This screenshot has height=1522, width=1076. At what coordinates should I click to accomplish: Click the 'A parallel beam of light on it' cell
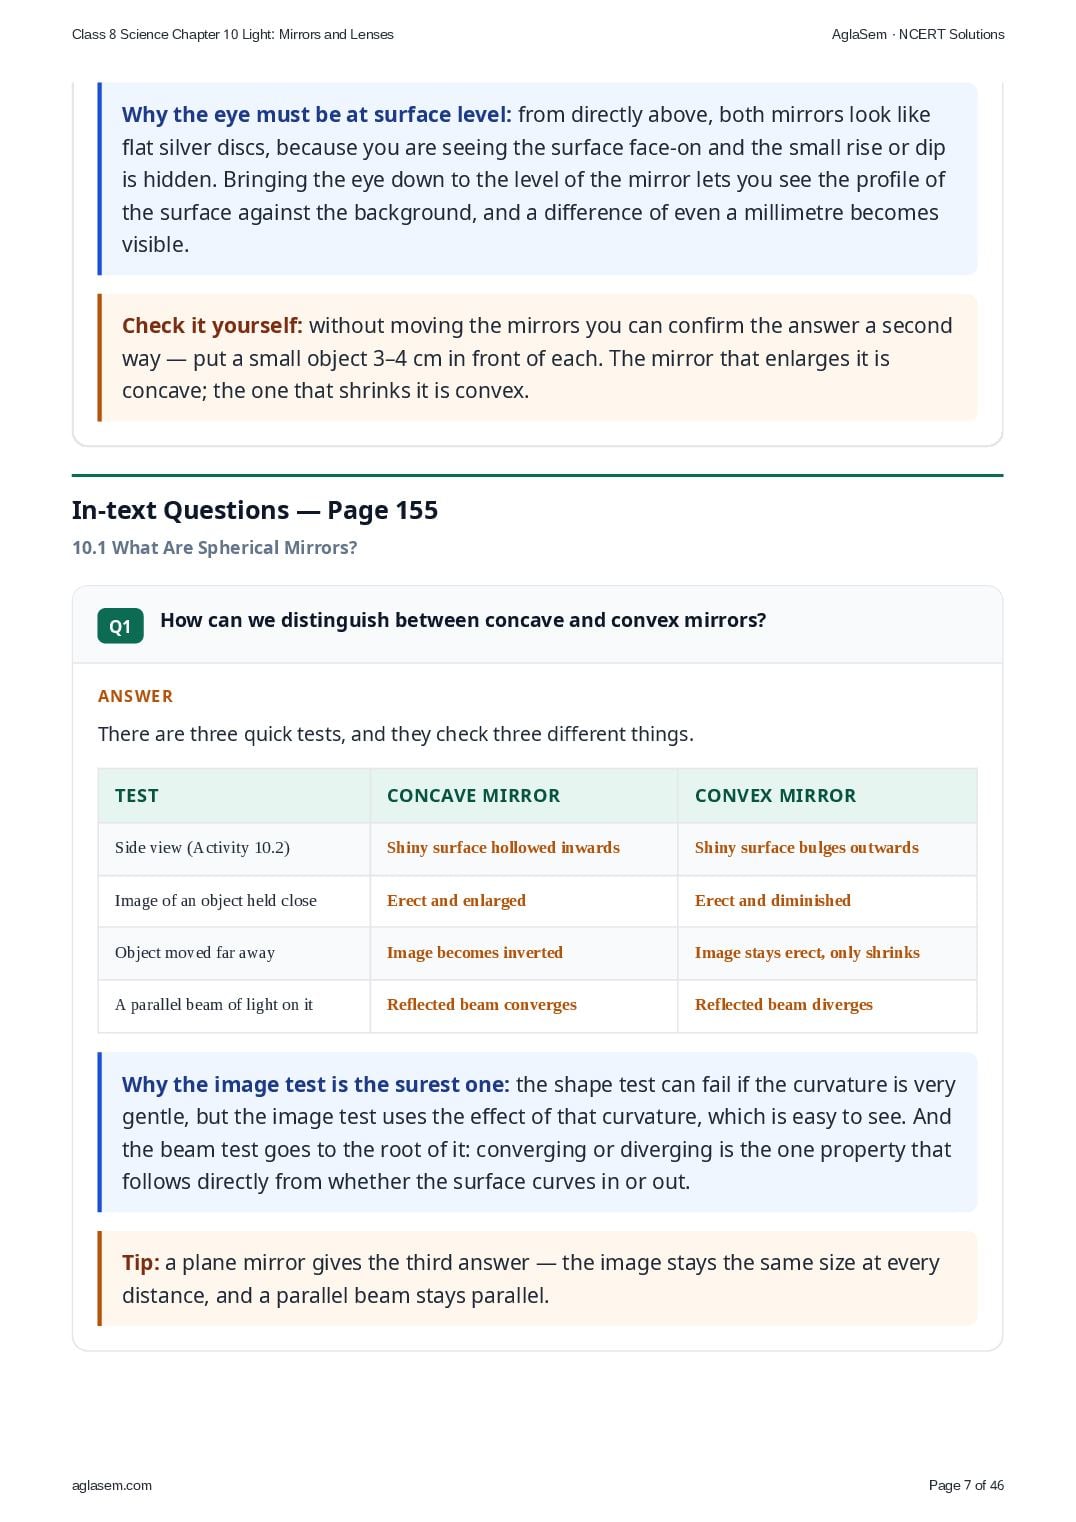[234, 1005]
